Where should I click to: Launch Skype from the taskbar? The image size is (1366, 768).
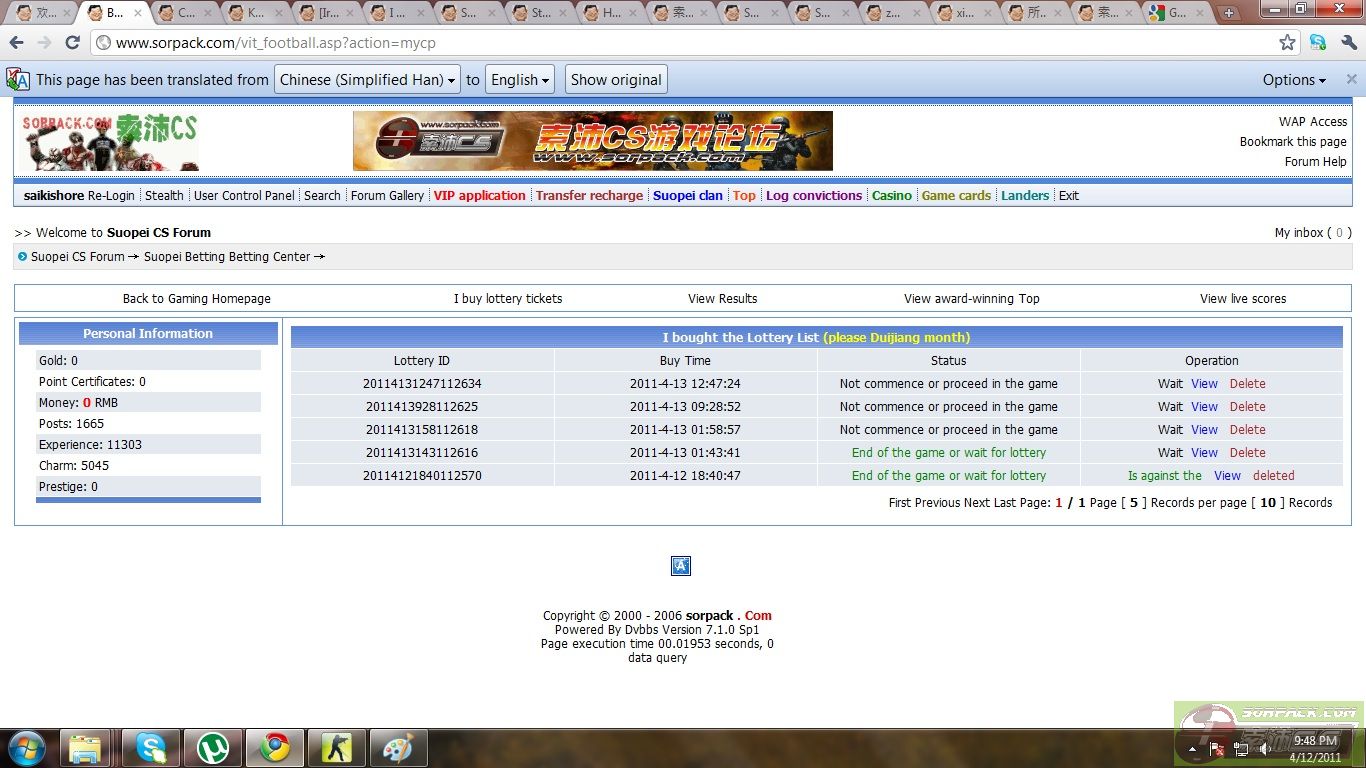coord(151,747)
